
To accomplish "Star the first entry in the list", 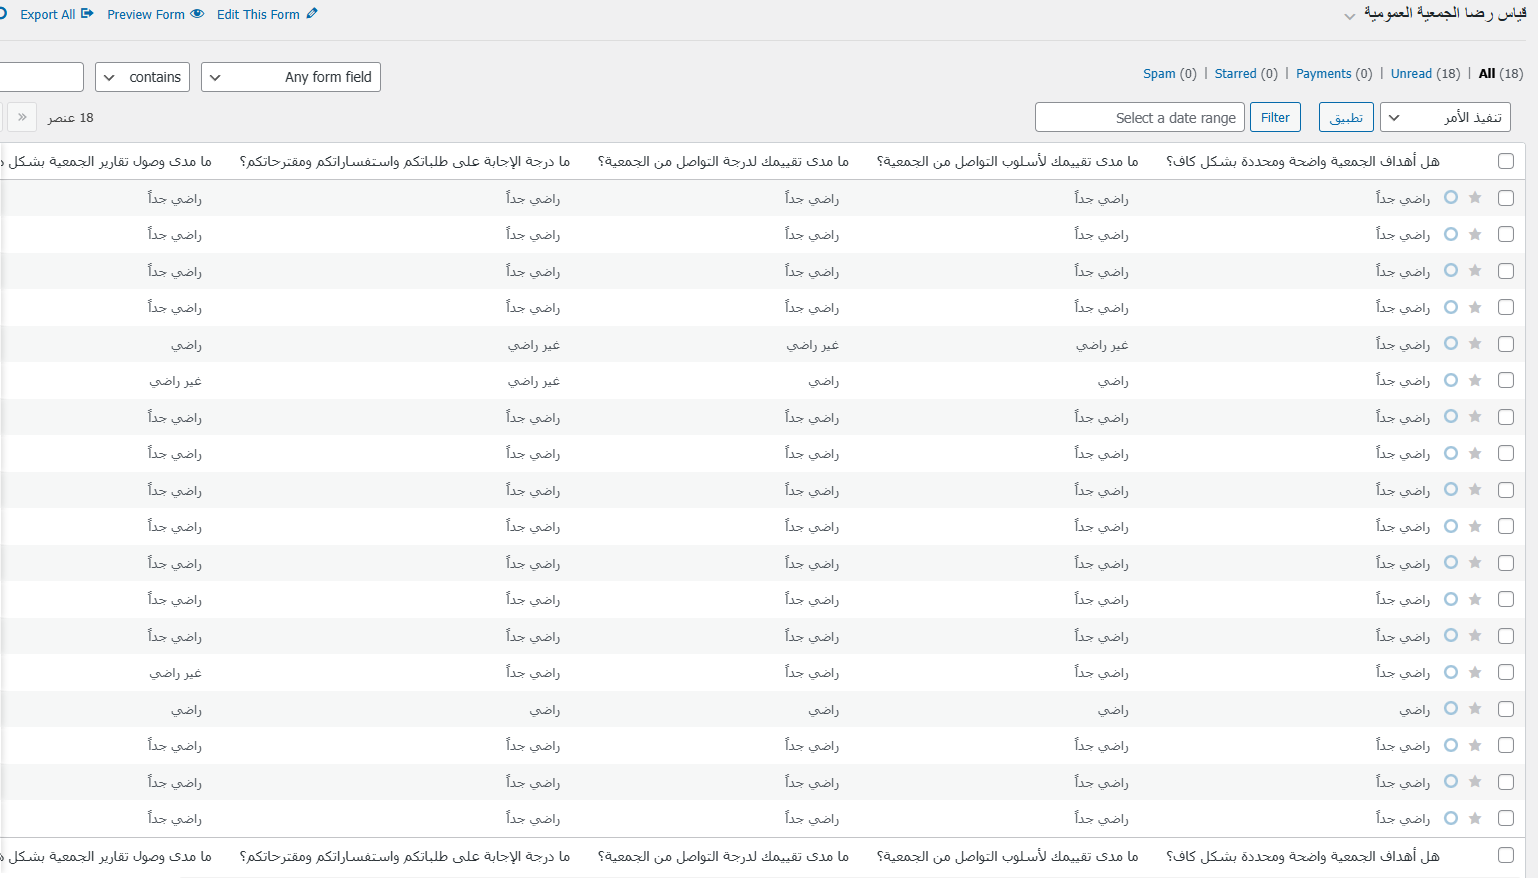I will [x=1475, y=198].
